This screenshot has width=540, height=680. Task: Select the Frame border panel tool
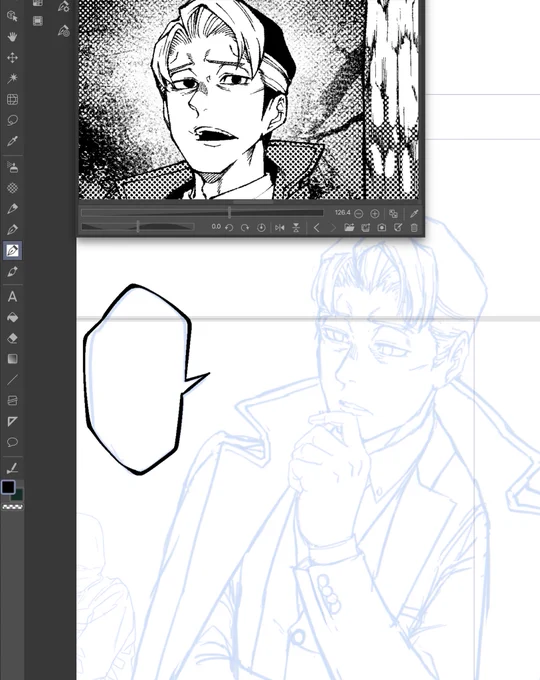click(x=12, y=401)
